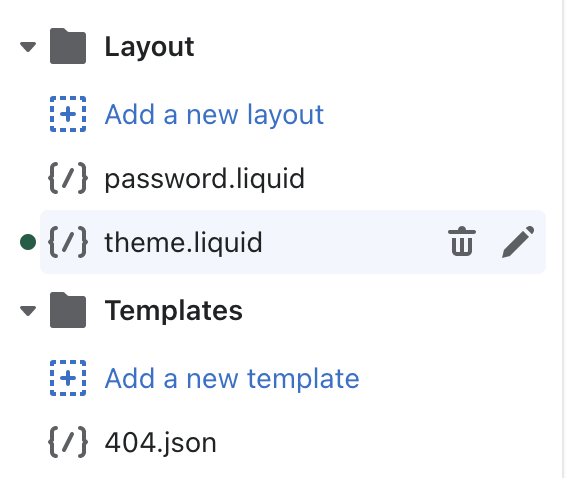Click the Templates folder icon
This screenshot has width=566, height=478.
(x=68, y=310)
